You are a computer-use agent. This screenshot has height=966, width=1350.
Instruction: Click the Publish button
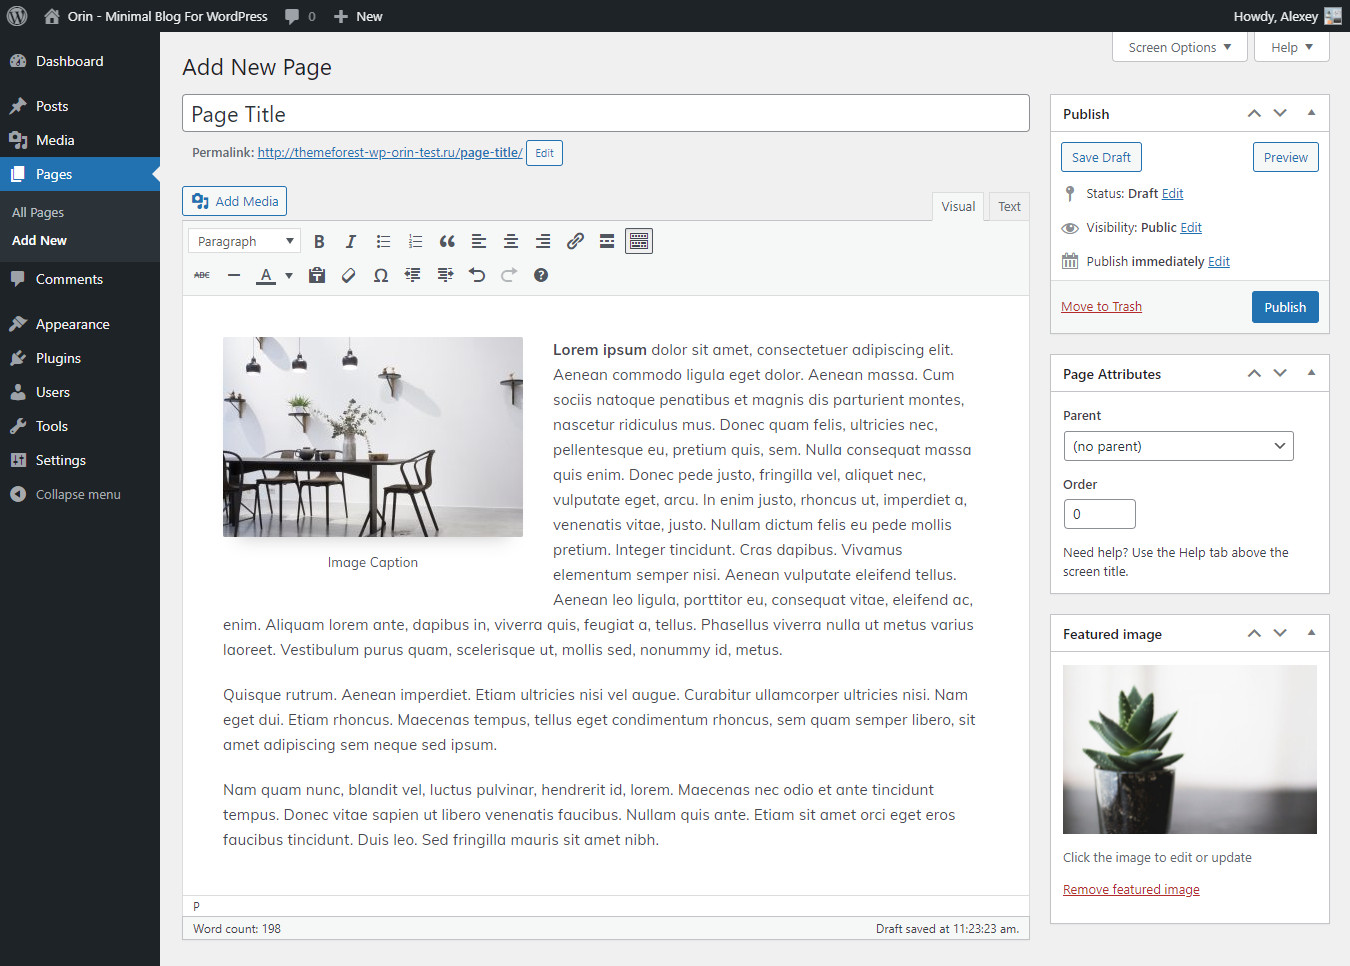pos(1285,306)
